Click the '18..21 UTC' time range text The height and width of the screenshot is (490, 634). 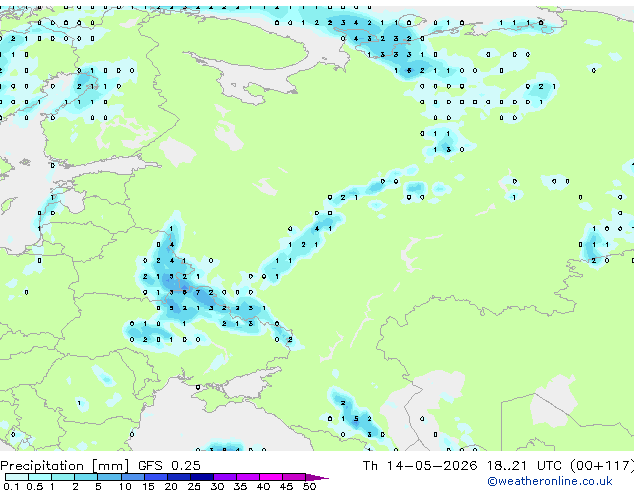click(x=524, y=465)
